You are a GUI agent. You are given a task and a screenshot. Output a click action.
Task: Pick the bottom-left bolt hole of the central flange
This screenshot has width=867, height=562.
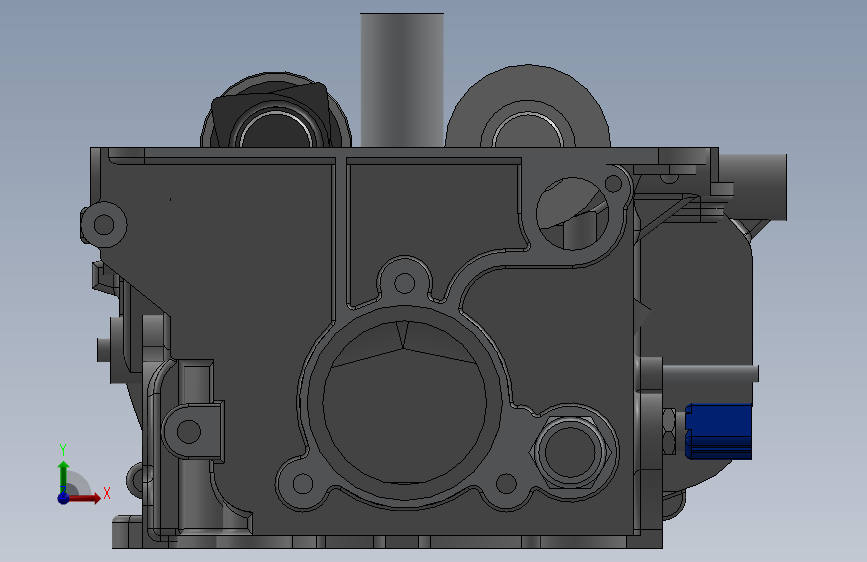click(x=302, y=483)
